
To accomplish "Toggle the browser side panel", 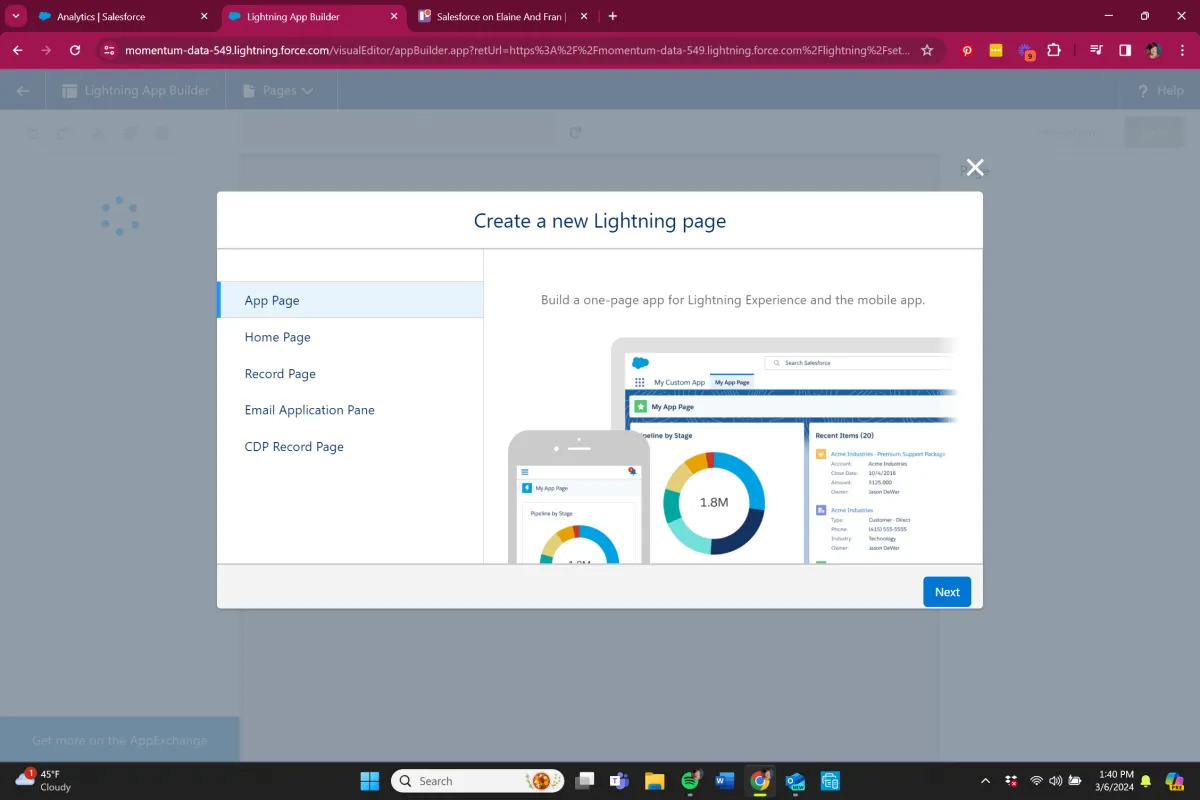I will pos(1125,50).
